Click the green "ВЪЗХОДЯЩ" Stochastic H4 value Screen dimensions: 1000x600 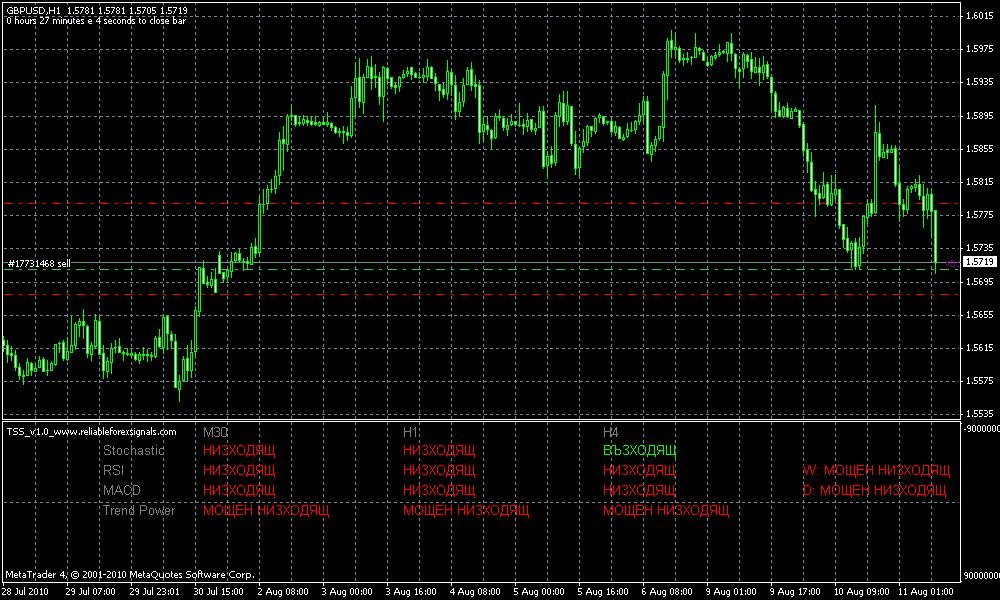tap(640, 451)
